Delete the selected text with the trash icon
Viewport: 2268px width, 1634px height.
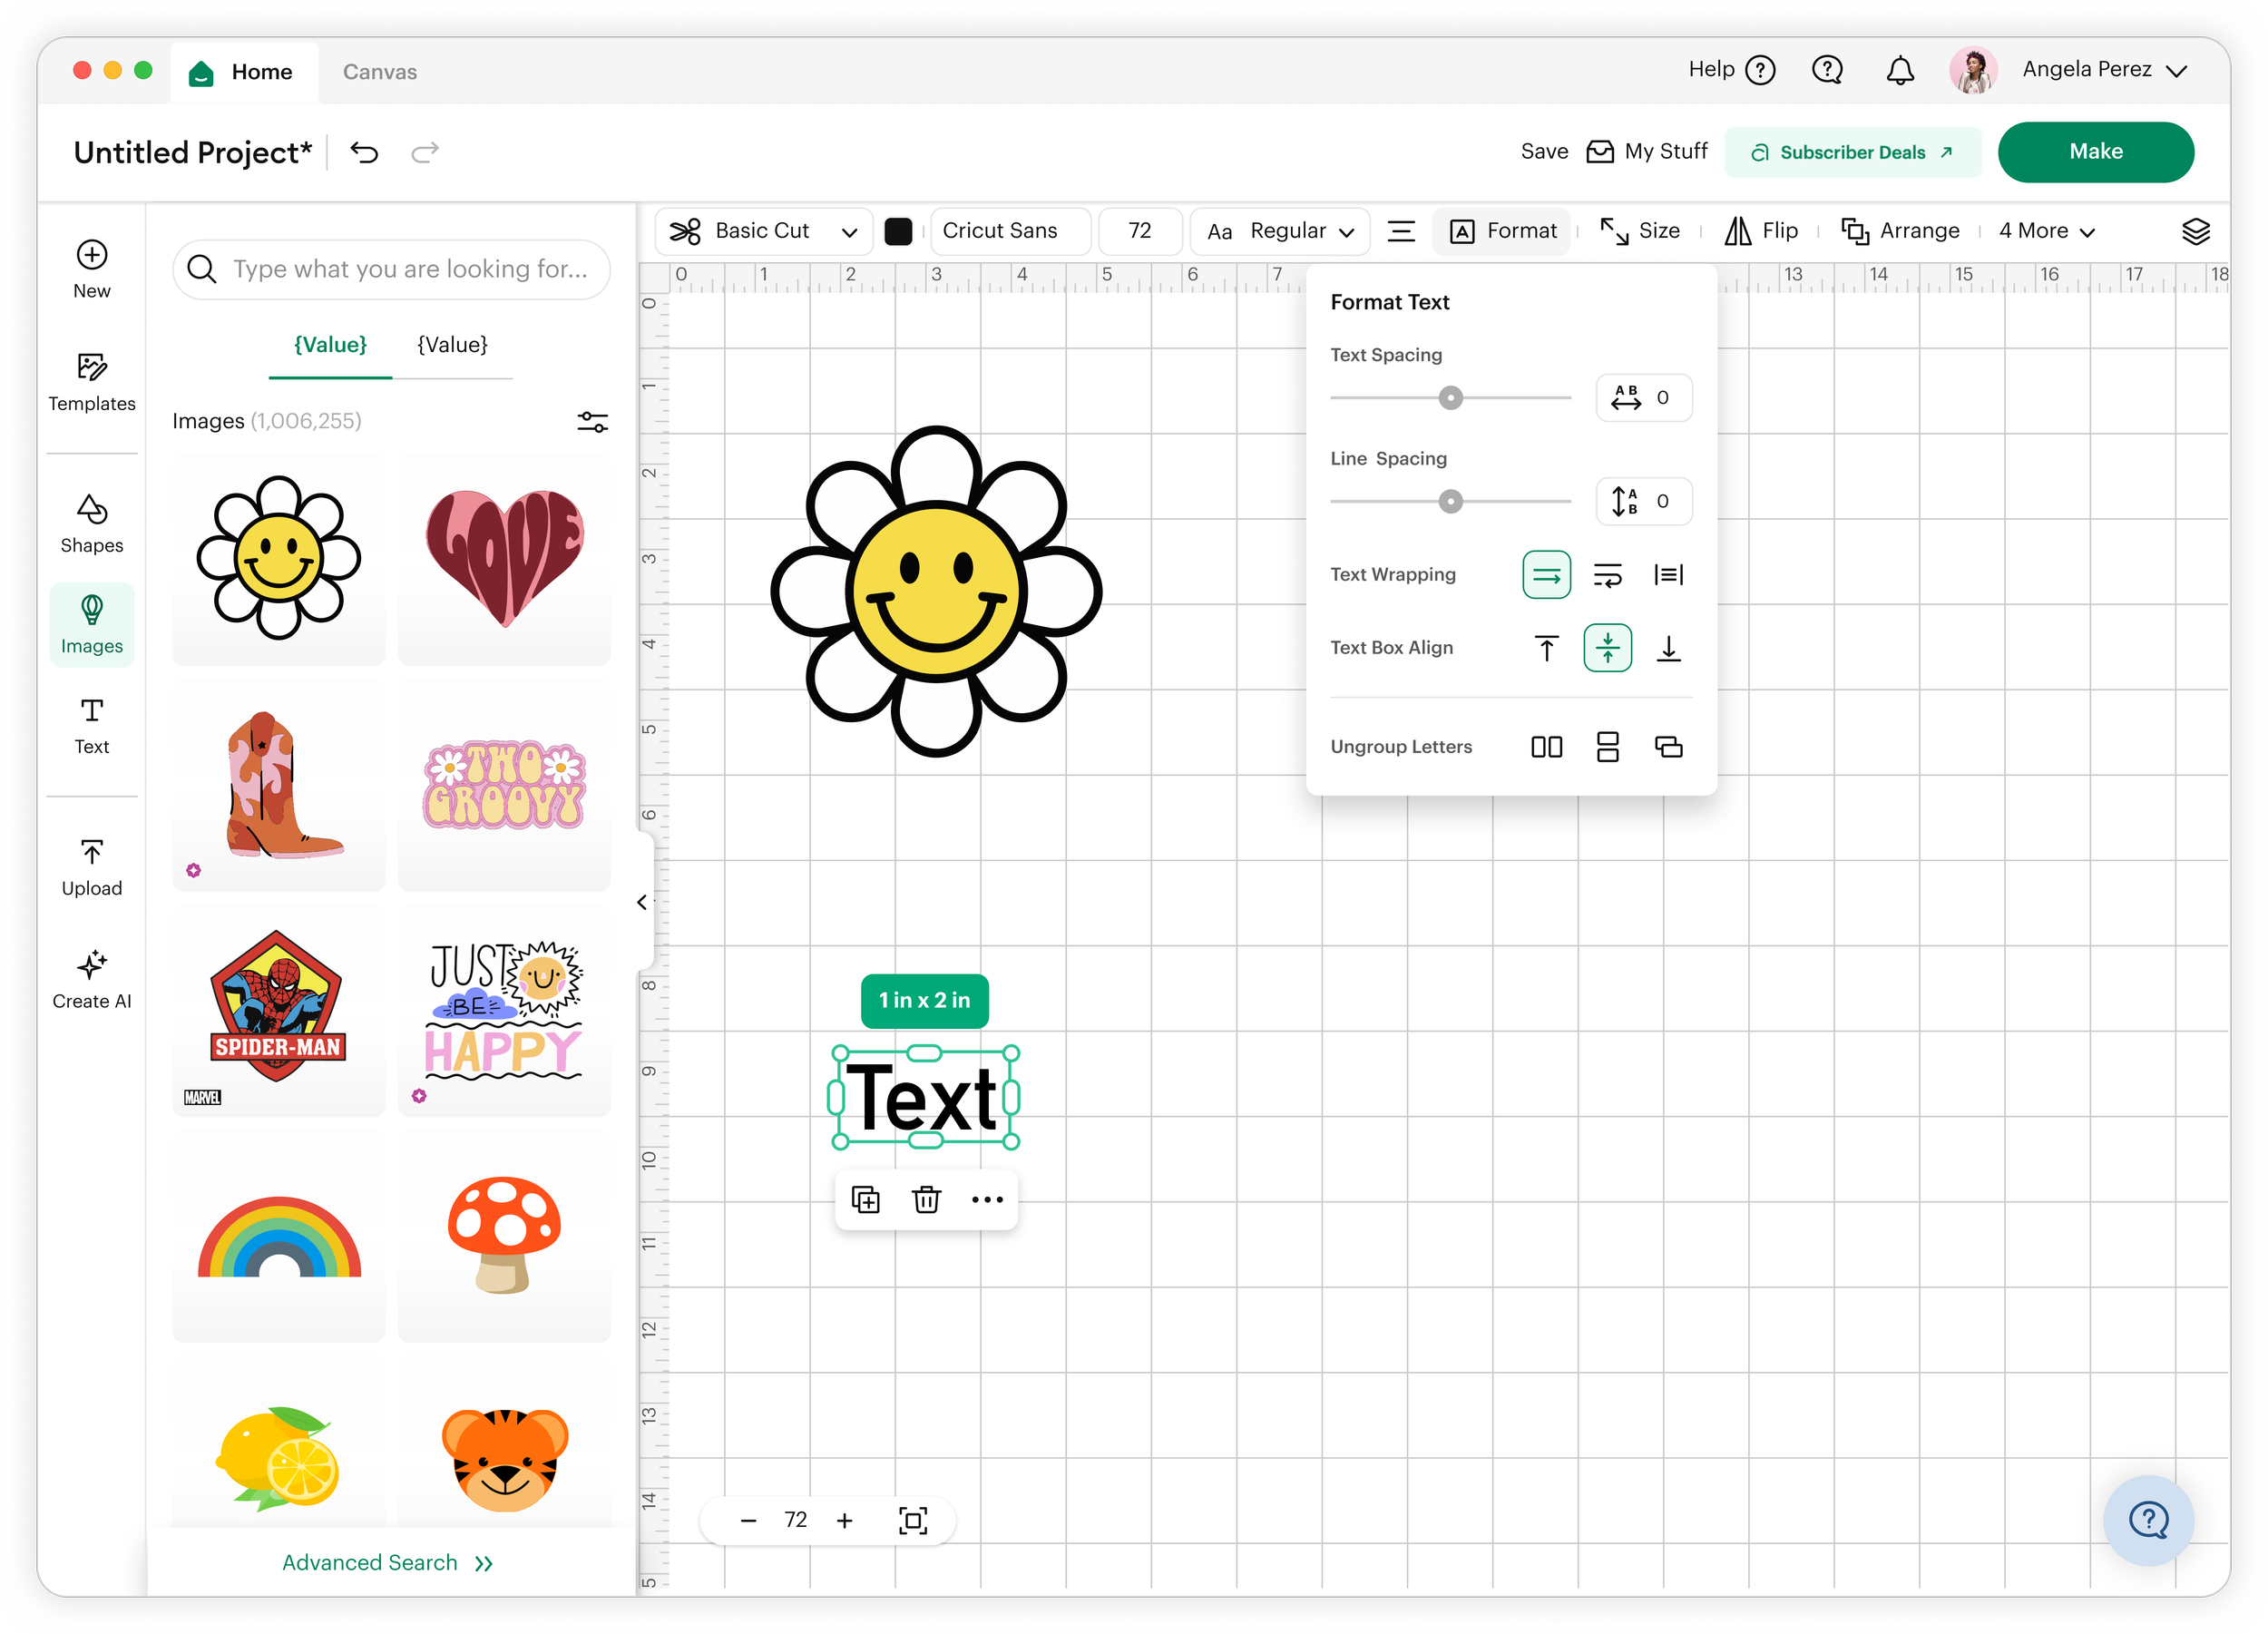(x=926, y=1199)
